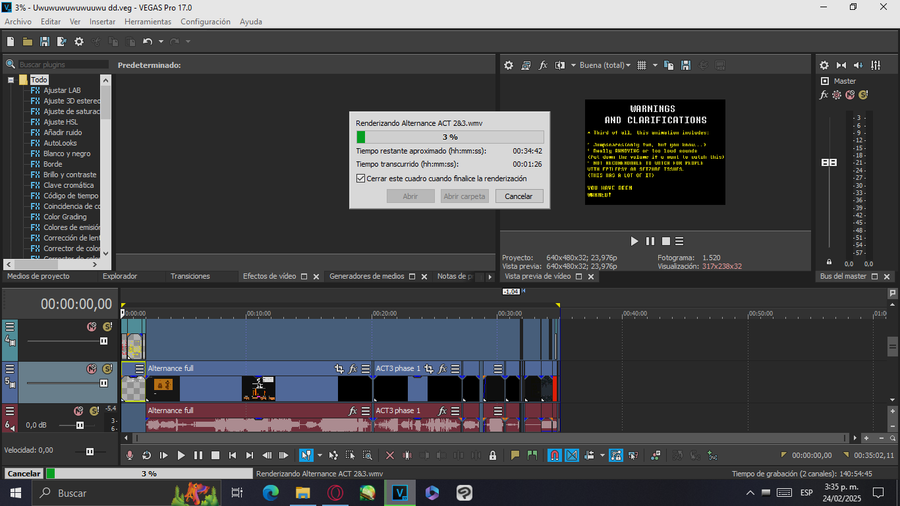Cancel rendering in the dialog

(518, 196)
